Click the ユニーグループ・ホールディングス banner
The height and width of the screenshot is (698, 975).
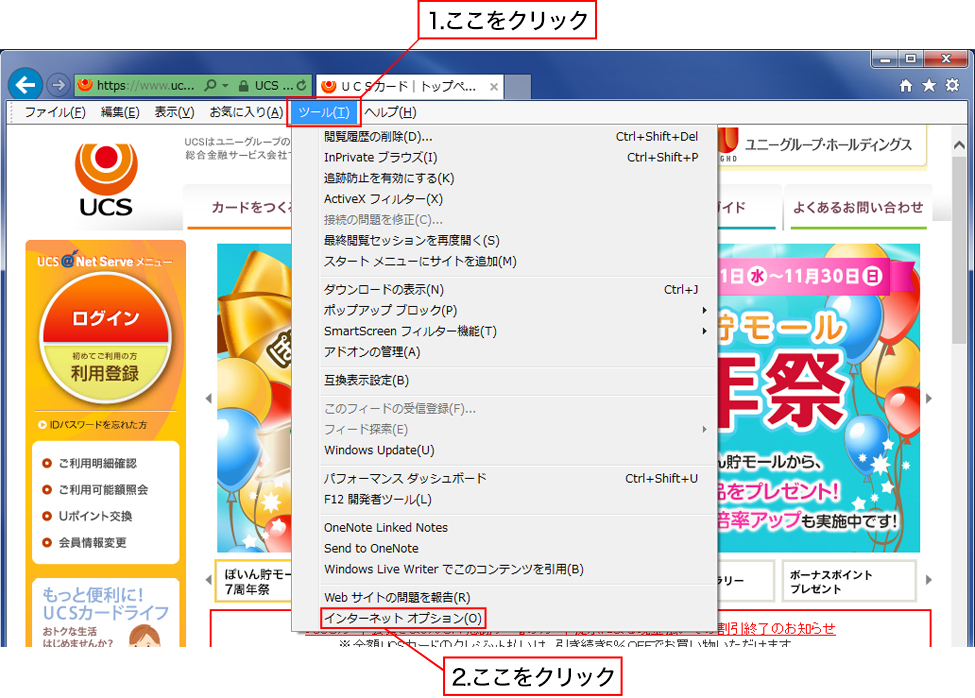(822, 146)
